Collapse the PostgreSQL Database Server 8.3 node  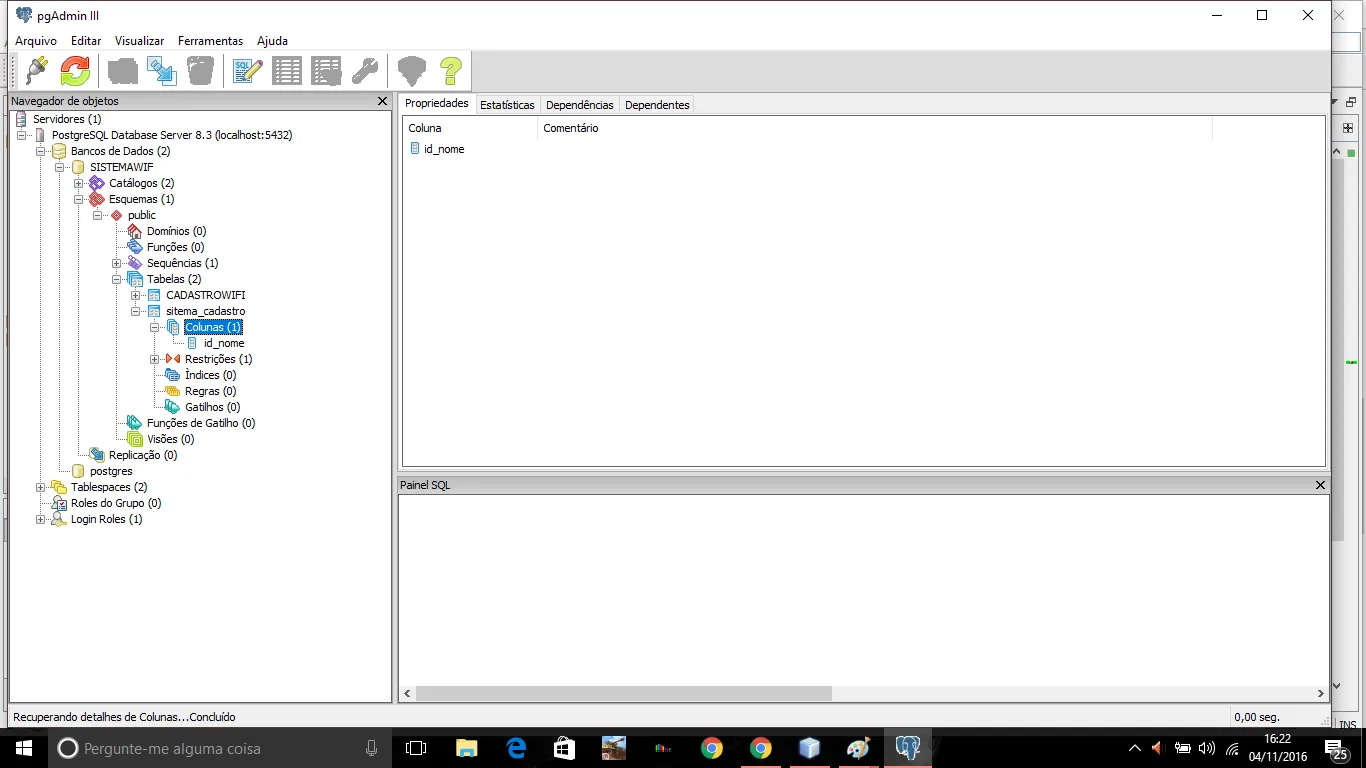[x=21, y=135]
